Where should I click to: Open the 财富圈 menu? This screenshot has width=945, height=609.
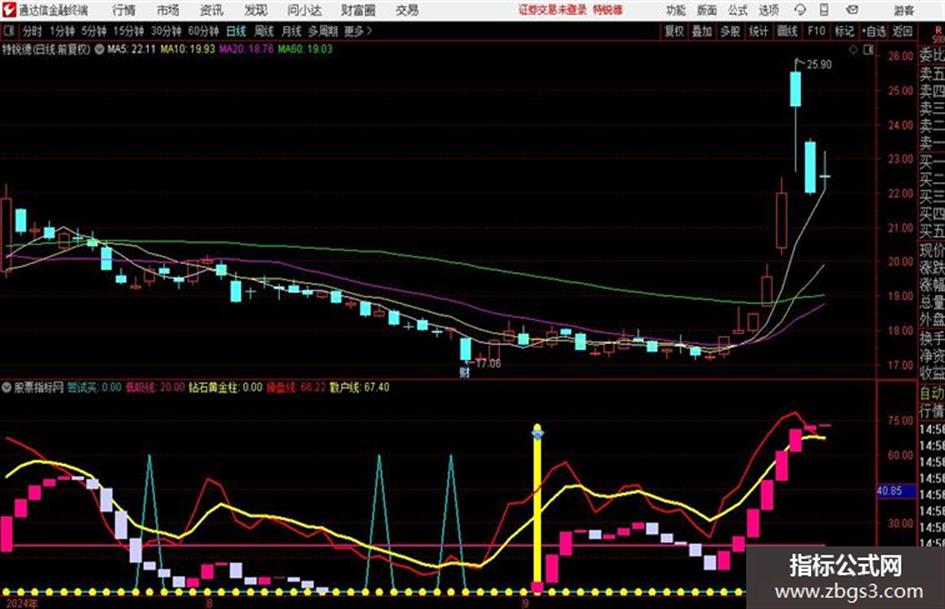tap(358, 10)
